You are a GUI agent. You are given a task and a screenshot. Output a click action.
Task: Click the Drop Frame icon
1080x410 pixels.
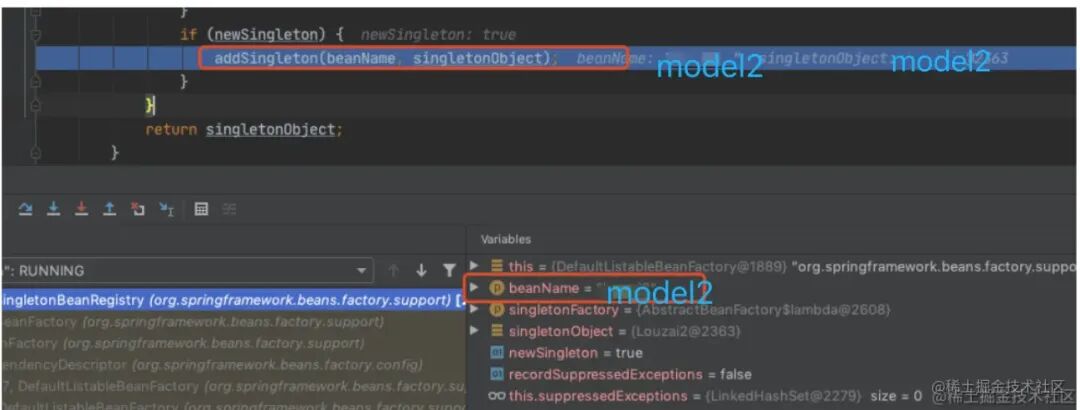click(138, 209)
